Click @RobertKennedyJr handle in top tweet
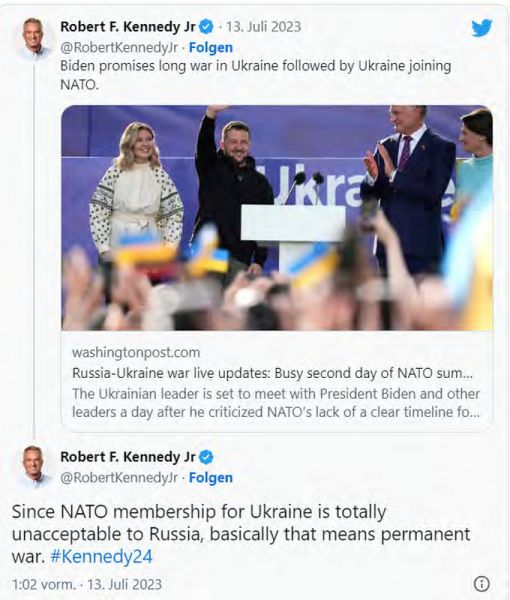Image resolution: width=510 pixels, height=600 pixels. pyautogui.click(x=119, y=47)
